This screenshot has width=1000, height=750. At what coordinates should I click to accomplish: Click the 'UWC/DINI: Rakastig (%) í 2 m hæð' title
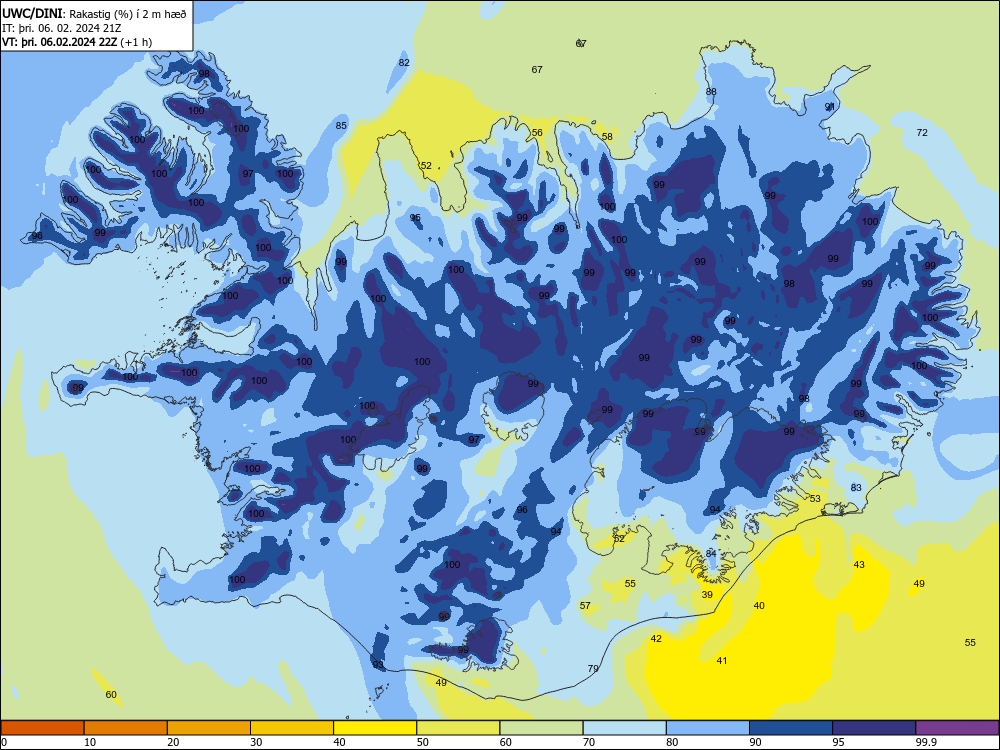94,14
